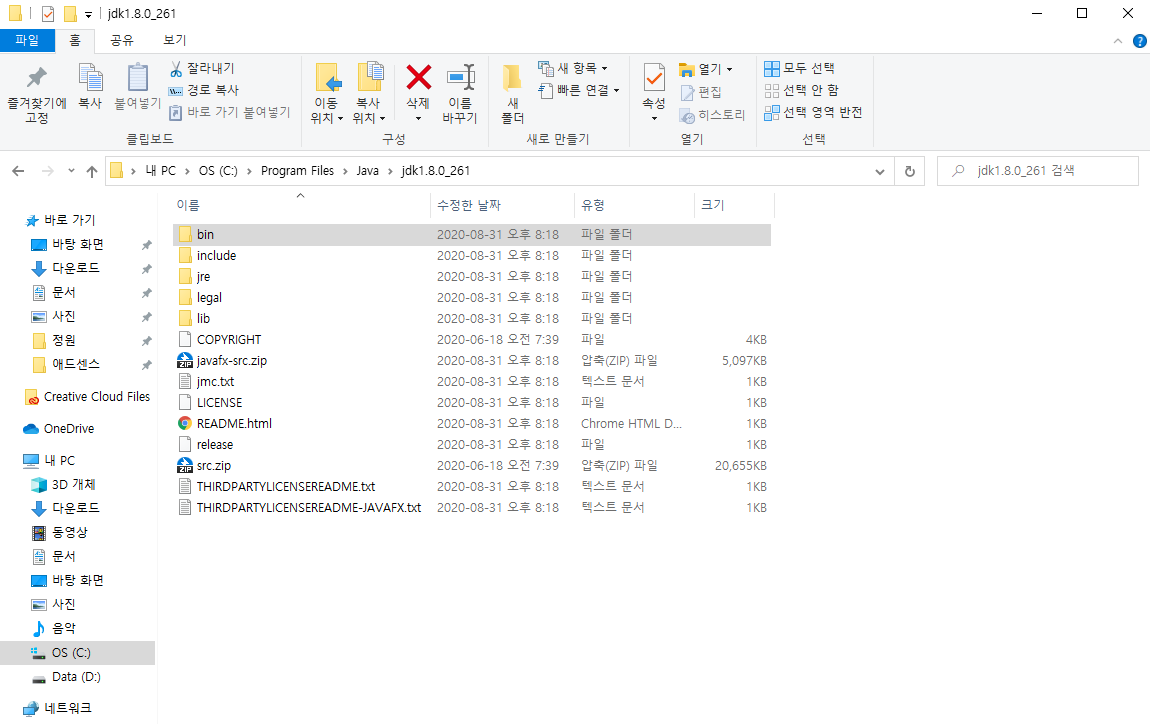Open Copy to (복사 위치) menu
The height and width of the screenshot is (724, 1150).
[x=369, y=92]
